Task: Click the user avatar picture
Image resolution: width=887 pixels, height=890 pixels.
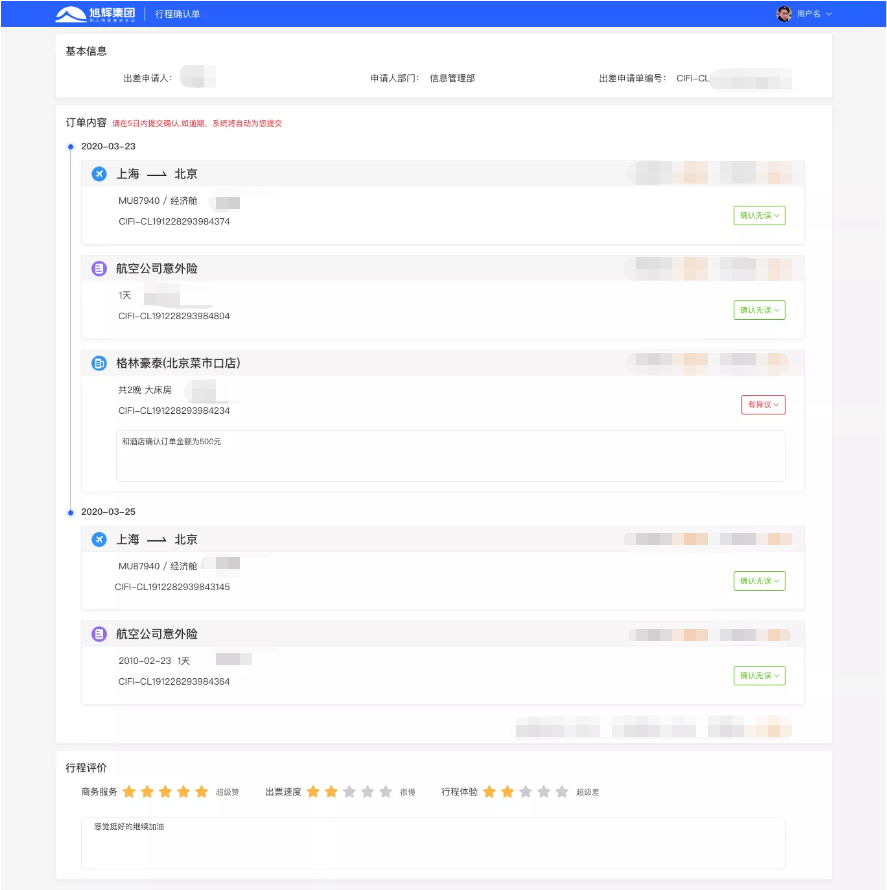Action: point(784,14)
